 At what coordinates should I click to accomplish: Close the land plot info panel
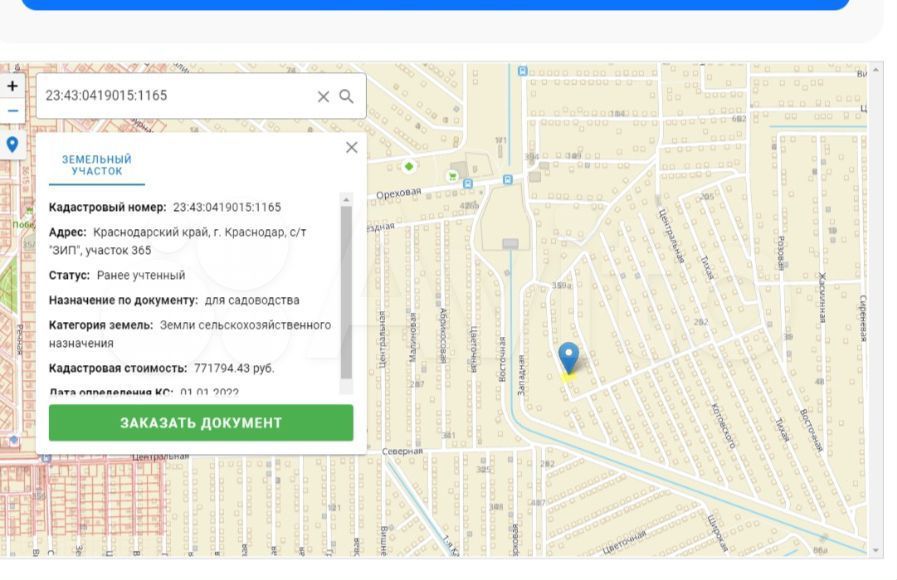coord(351,147)
